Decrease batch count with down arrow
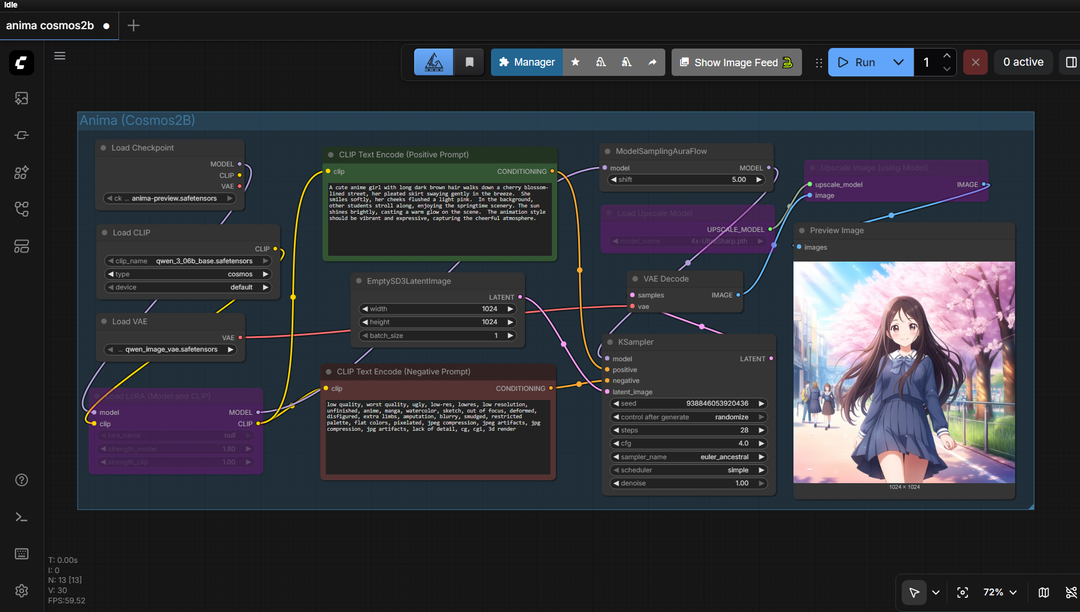The height and width of the screenshot is (612, 1080). point(947,69)
